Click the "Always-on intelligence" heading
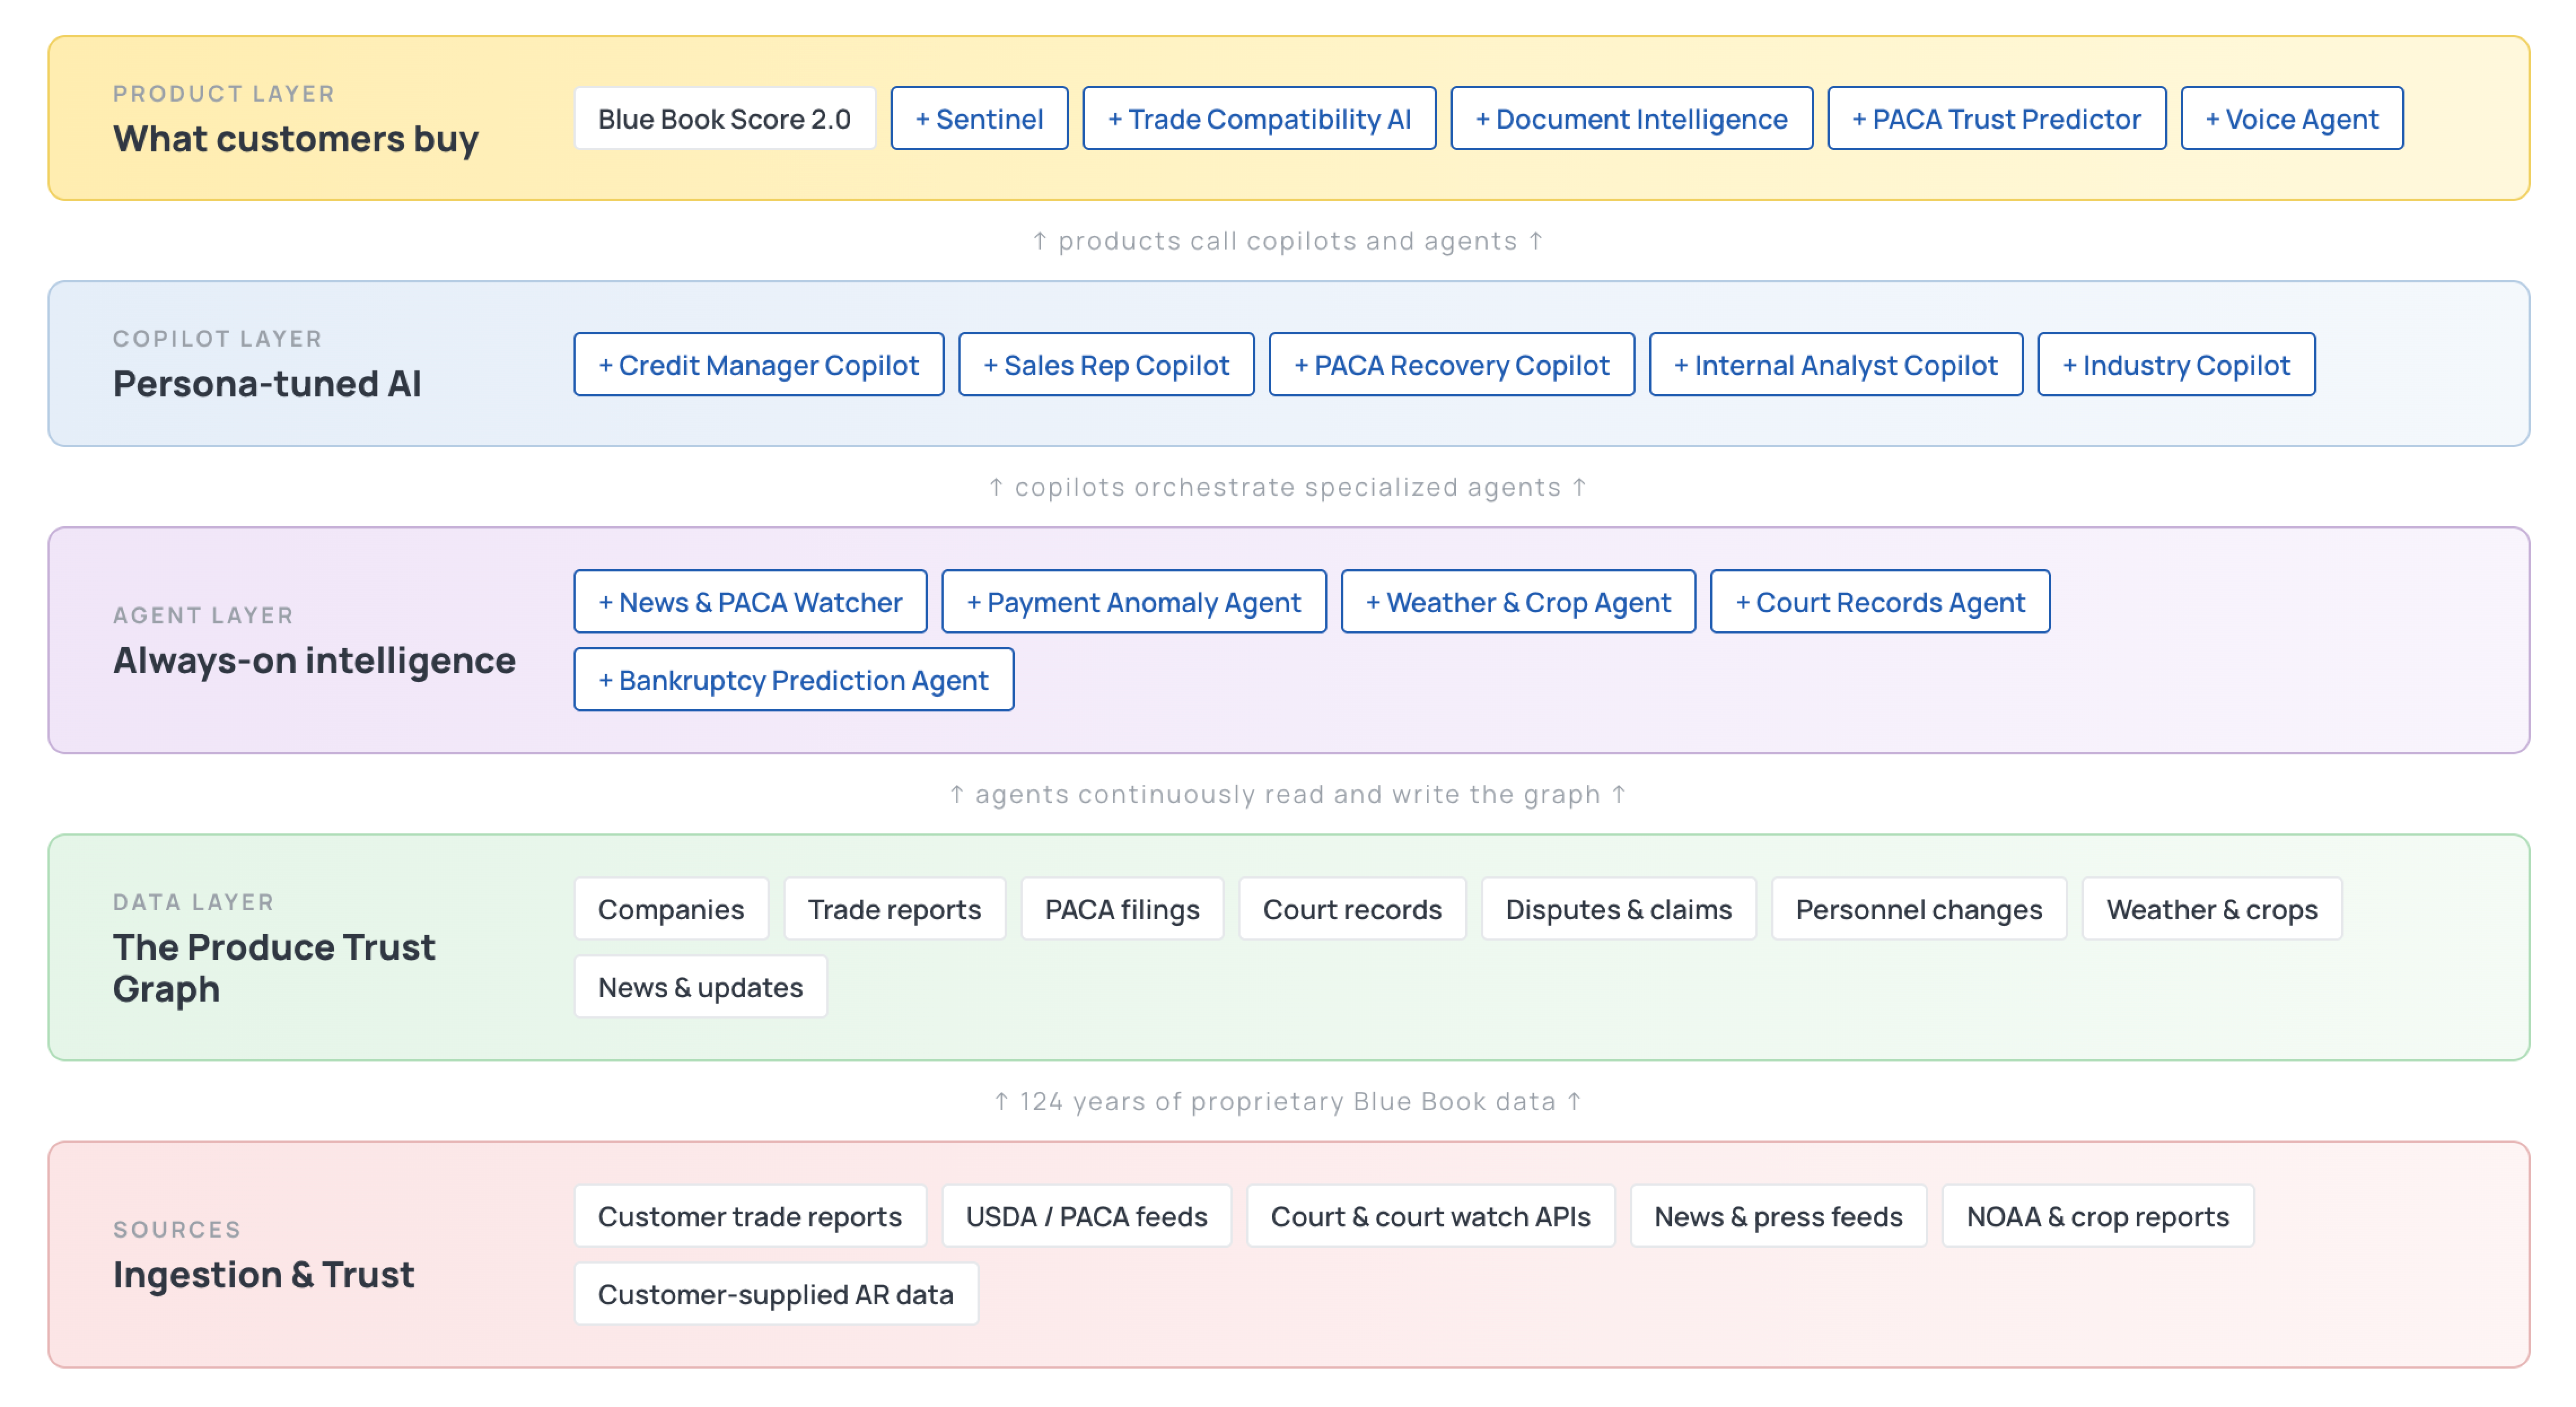Image resolution: width=2576 pixels, height=1407 pixels. [x=314, y=660]
